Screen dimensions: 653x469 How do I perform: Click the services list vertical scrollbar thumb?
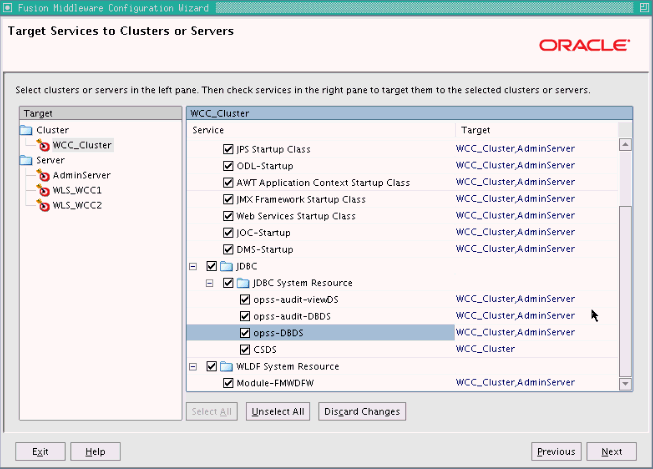click(625, 292)
